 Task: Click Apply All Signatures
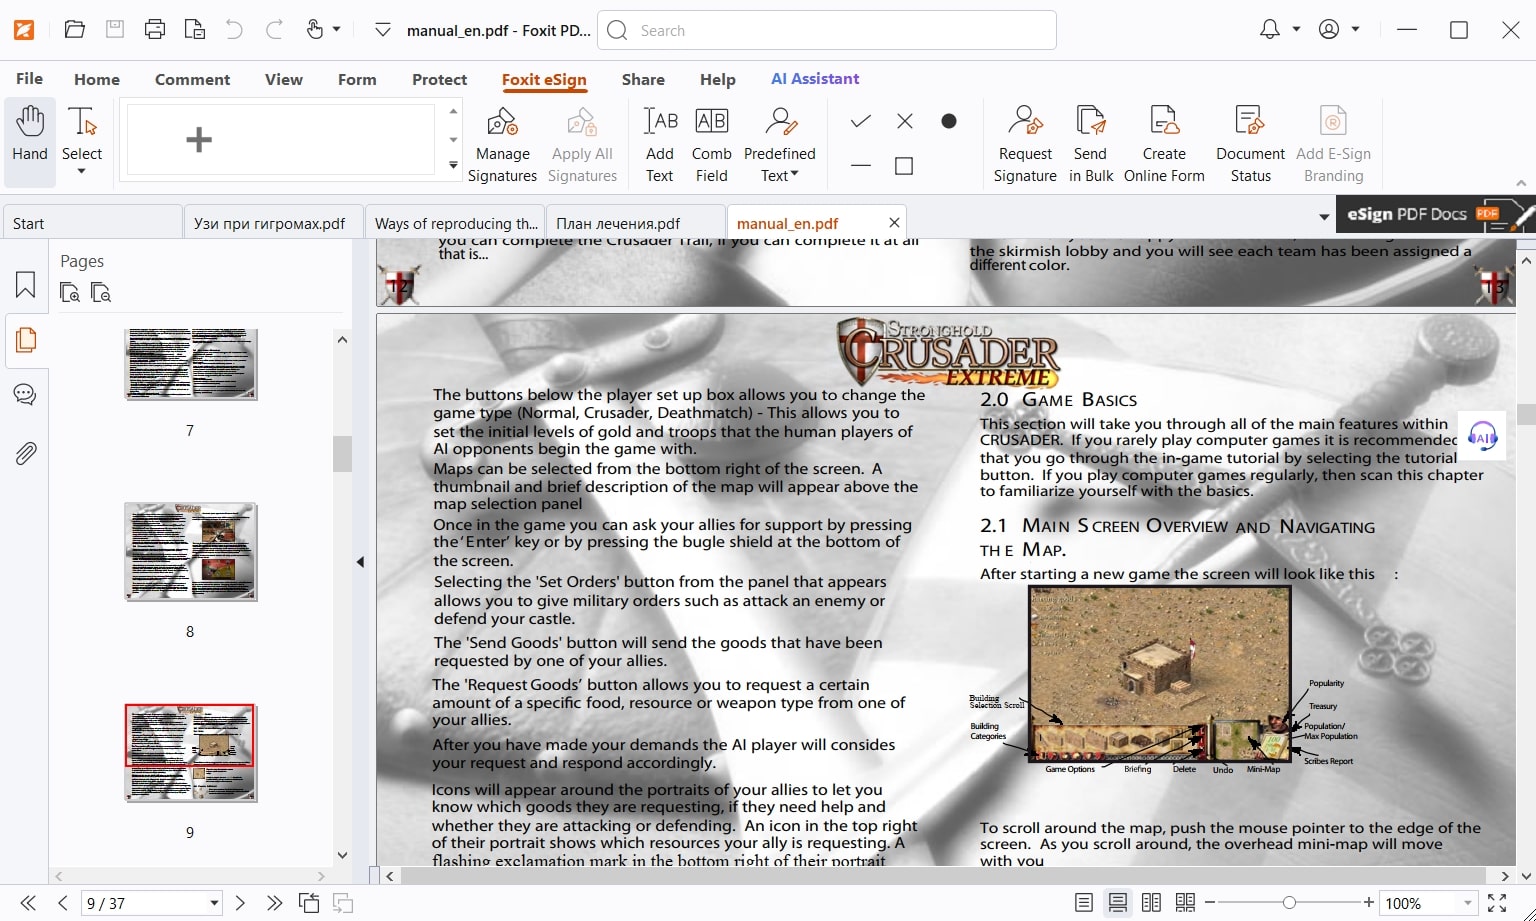pos(582,146)
